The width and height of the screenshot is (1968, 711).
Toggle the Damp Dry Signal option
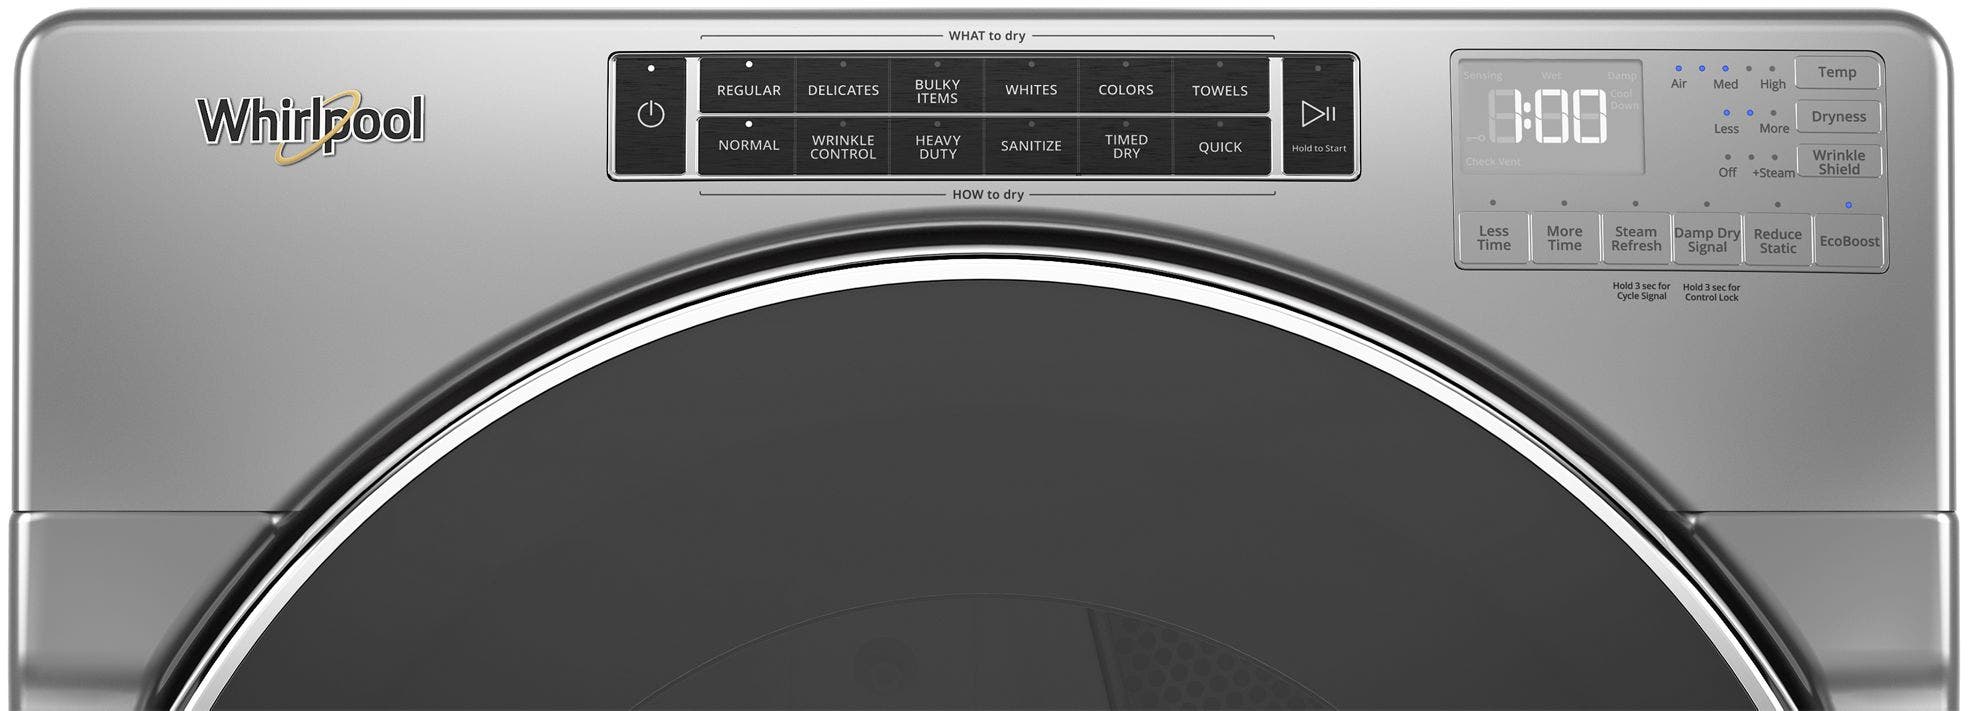(x=1707, y=240)
